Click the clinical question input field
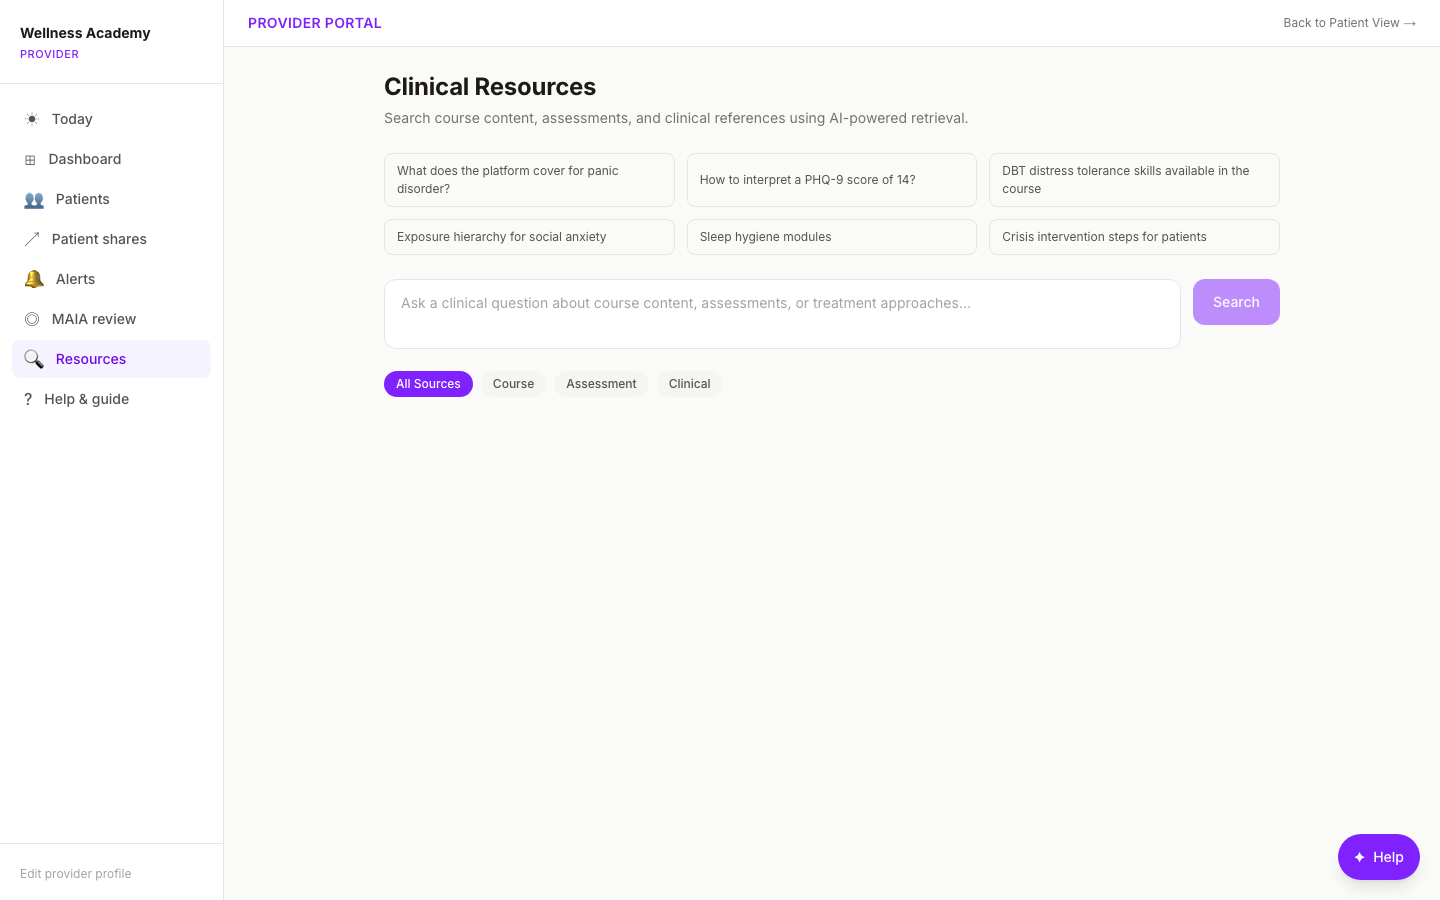 pos(782,314)
